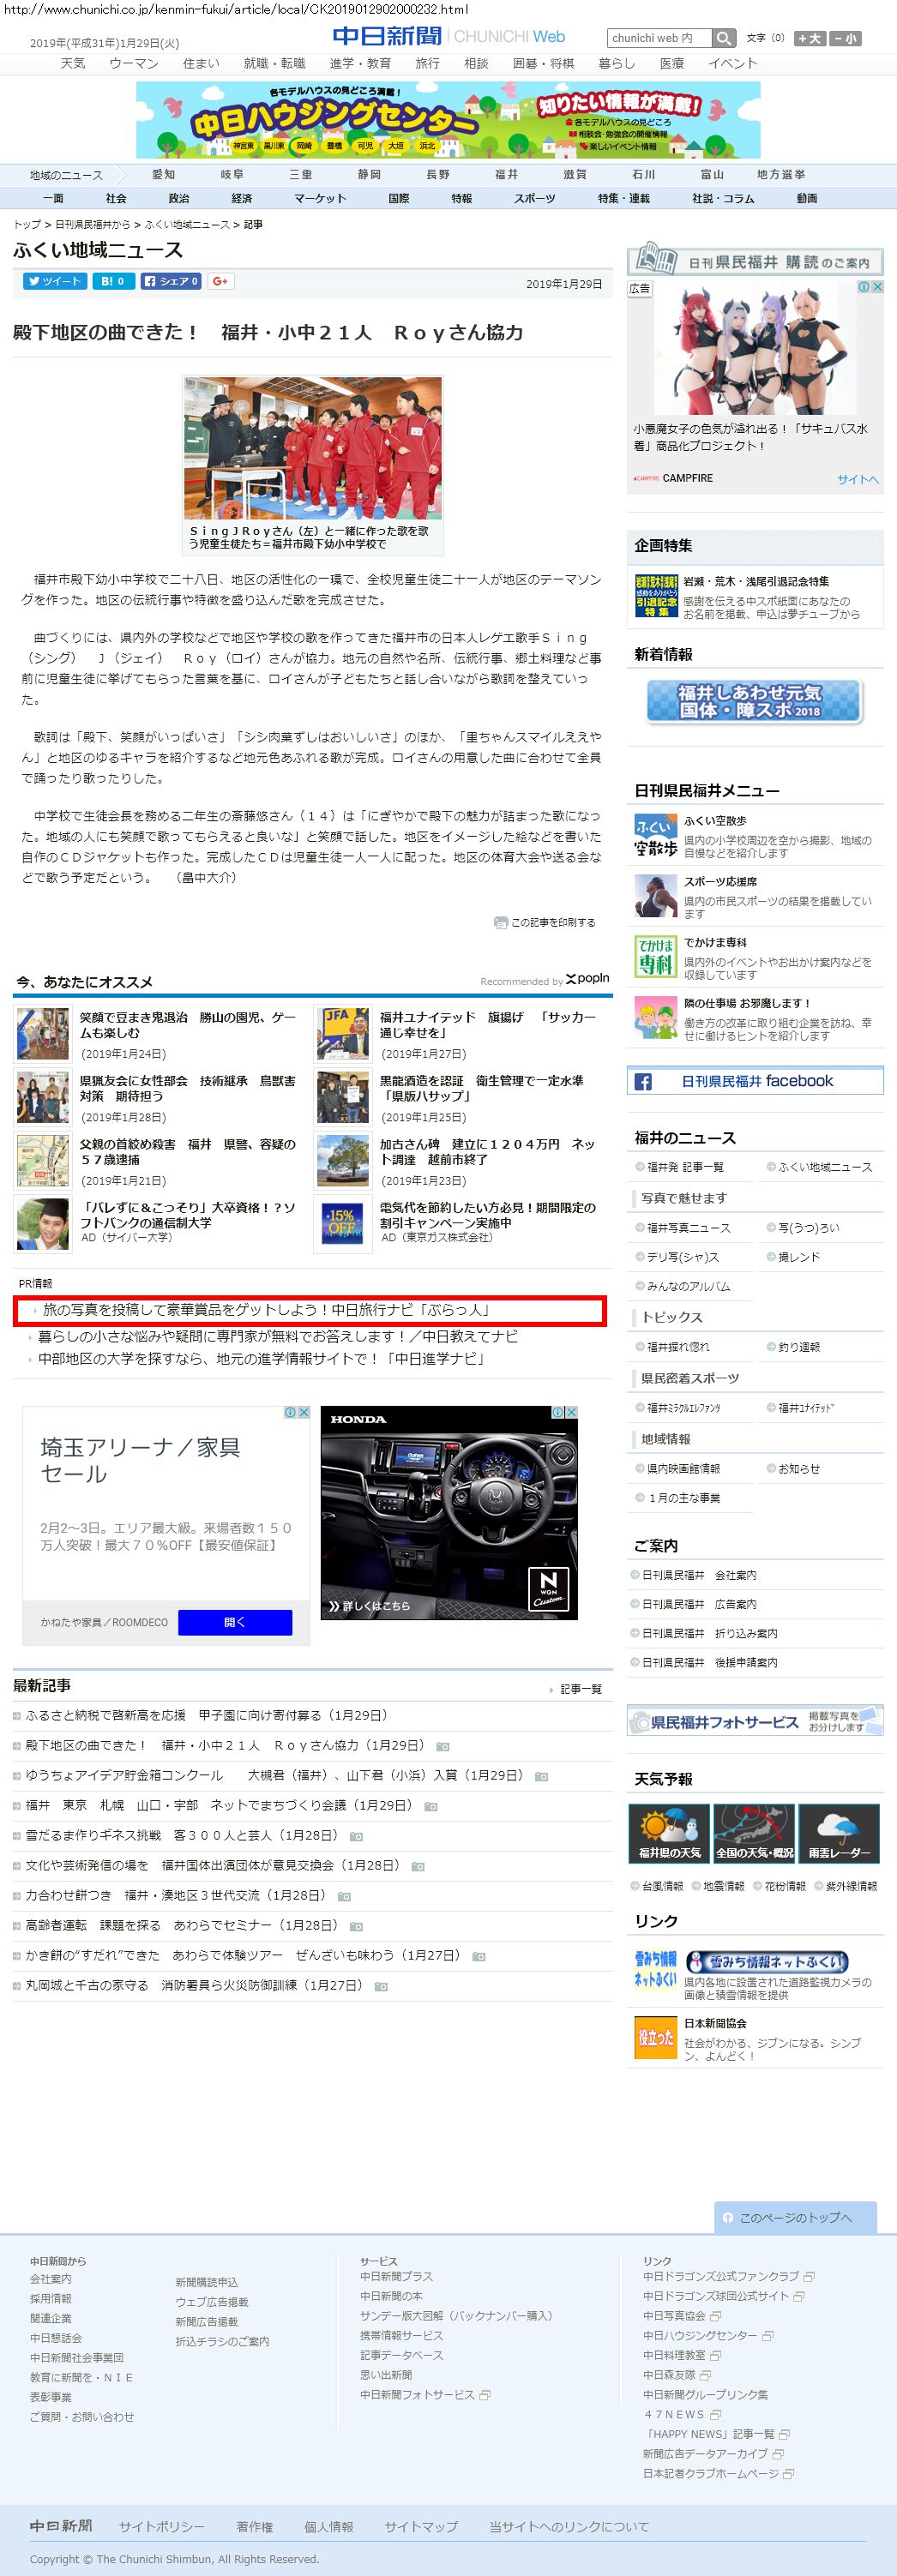Open the article photo thumbnail
The width and height of the screenshot is (897, 2576).
coord(312,447)
